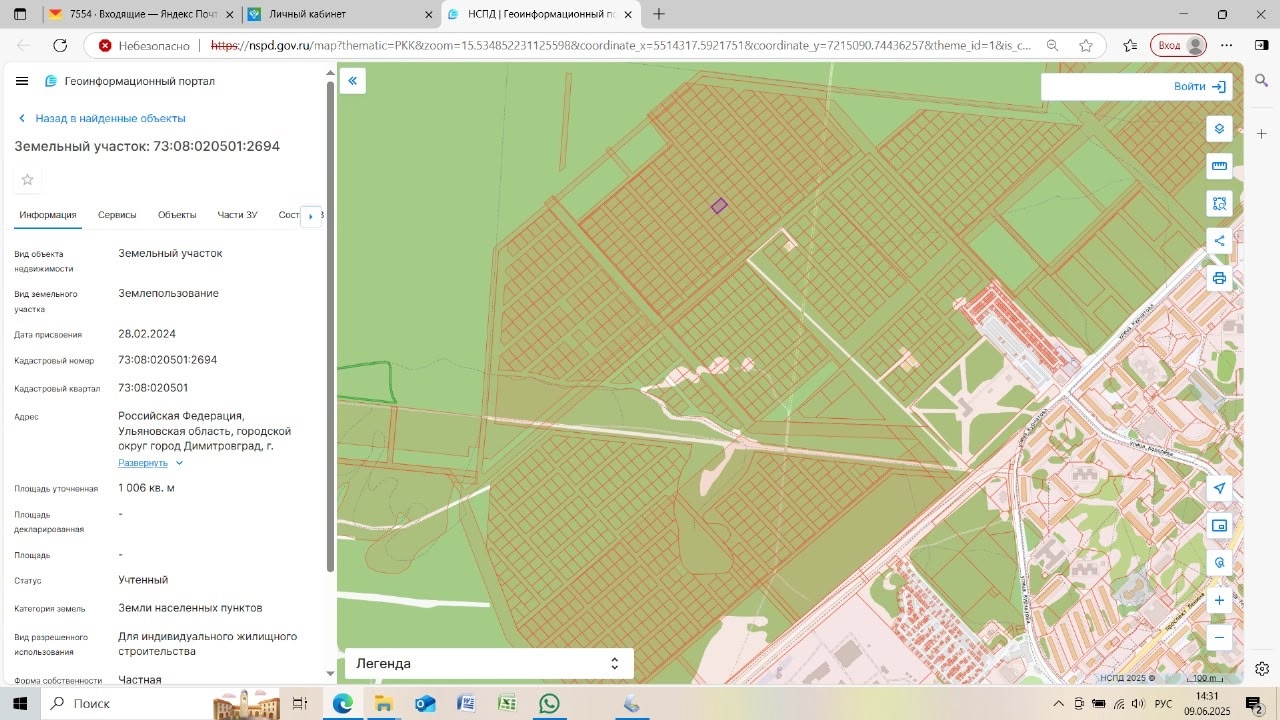Print the map using printer icon
The width and height of the screenshot is (1280, 720).
pos(1219,278)
